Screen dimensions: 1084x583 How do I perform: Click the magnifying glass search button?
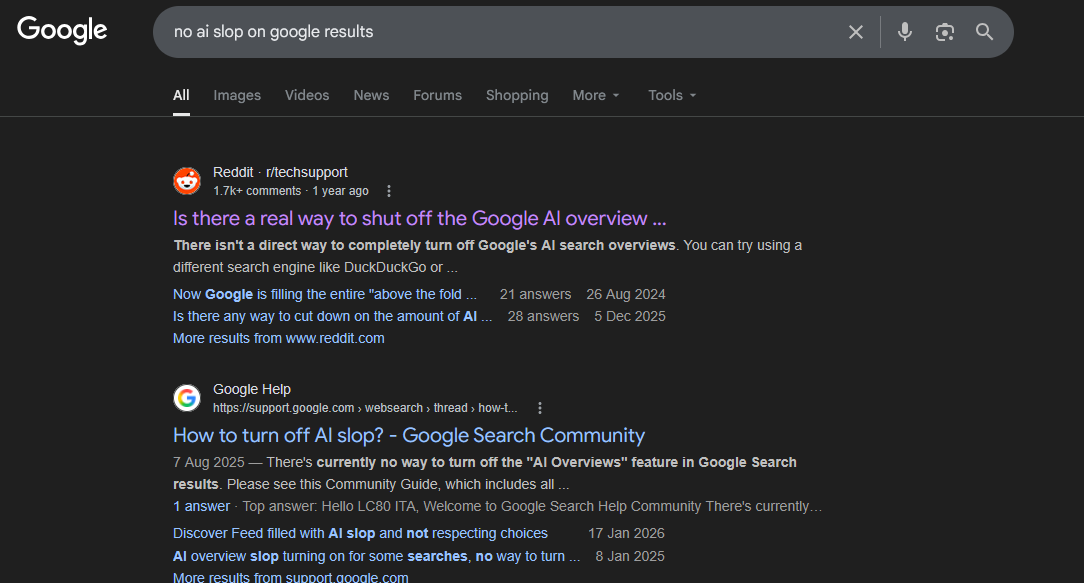(x=985, y=32)
